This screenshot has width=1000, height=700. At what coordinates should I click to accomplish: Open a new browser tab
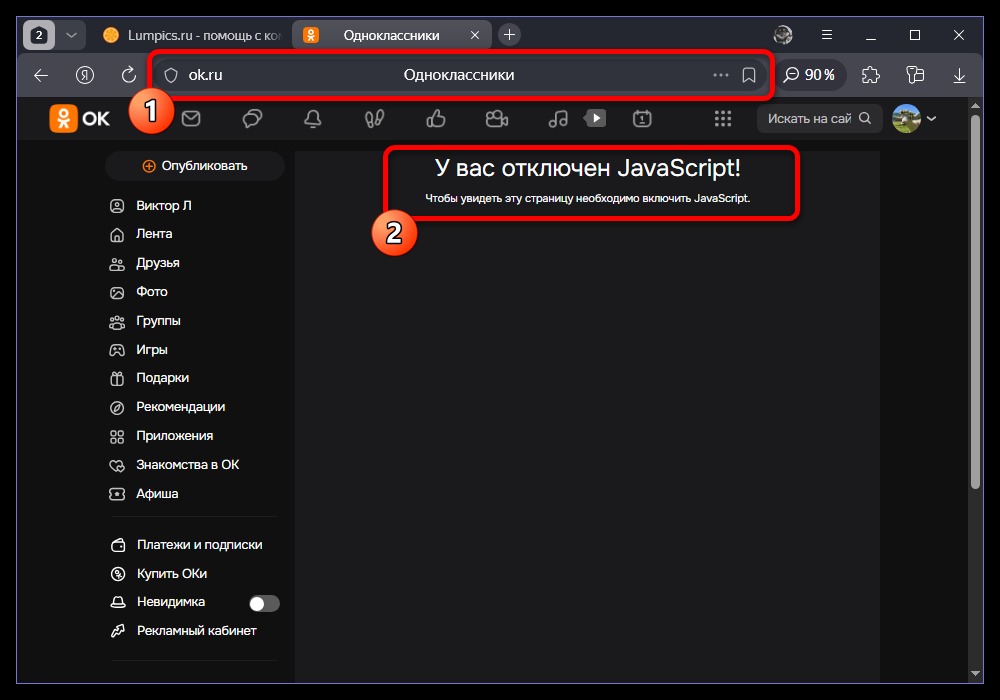(509, 35)
